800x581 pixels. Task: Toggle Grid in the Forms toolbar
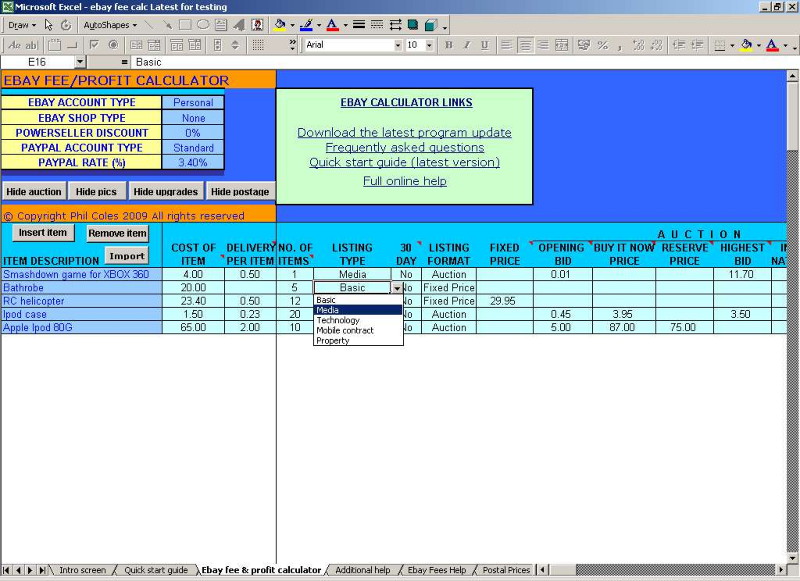(258, 45)
